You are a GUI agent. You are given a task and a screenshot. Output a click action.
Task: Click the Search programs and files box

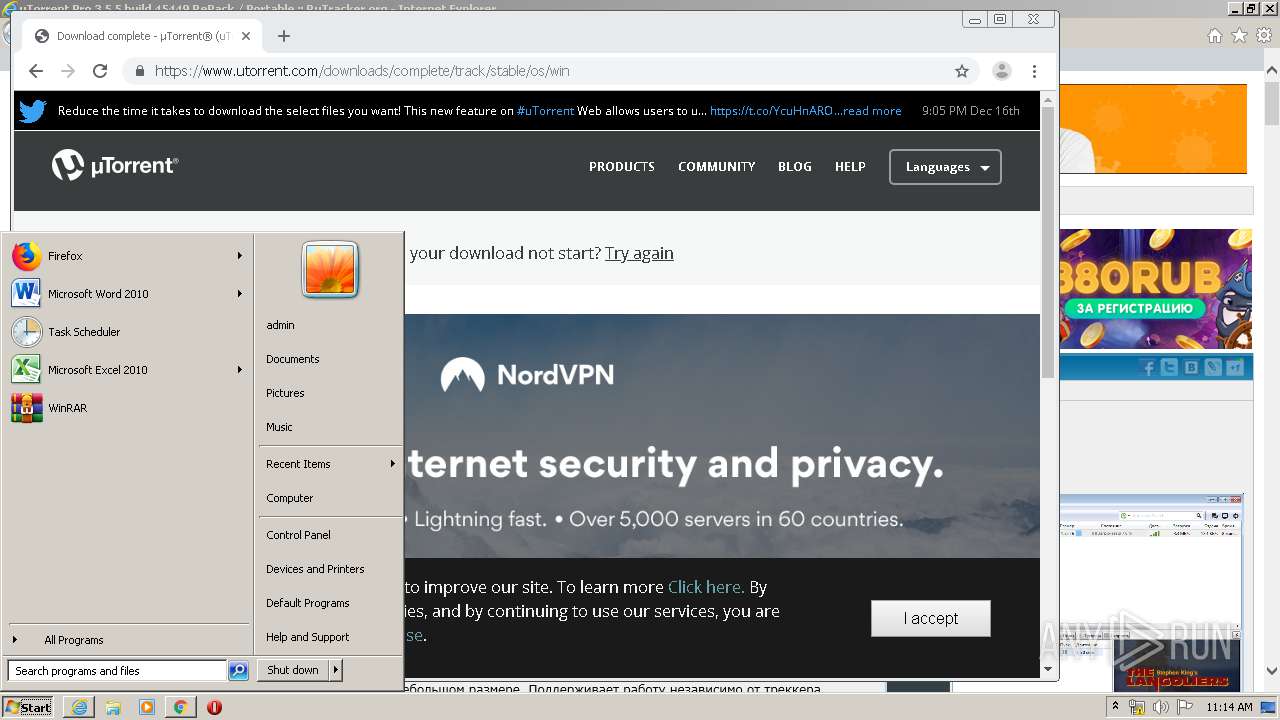tap(116, 671)
